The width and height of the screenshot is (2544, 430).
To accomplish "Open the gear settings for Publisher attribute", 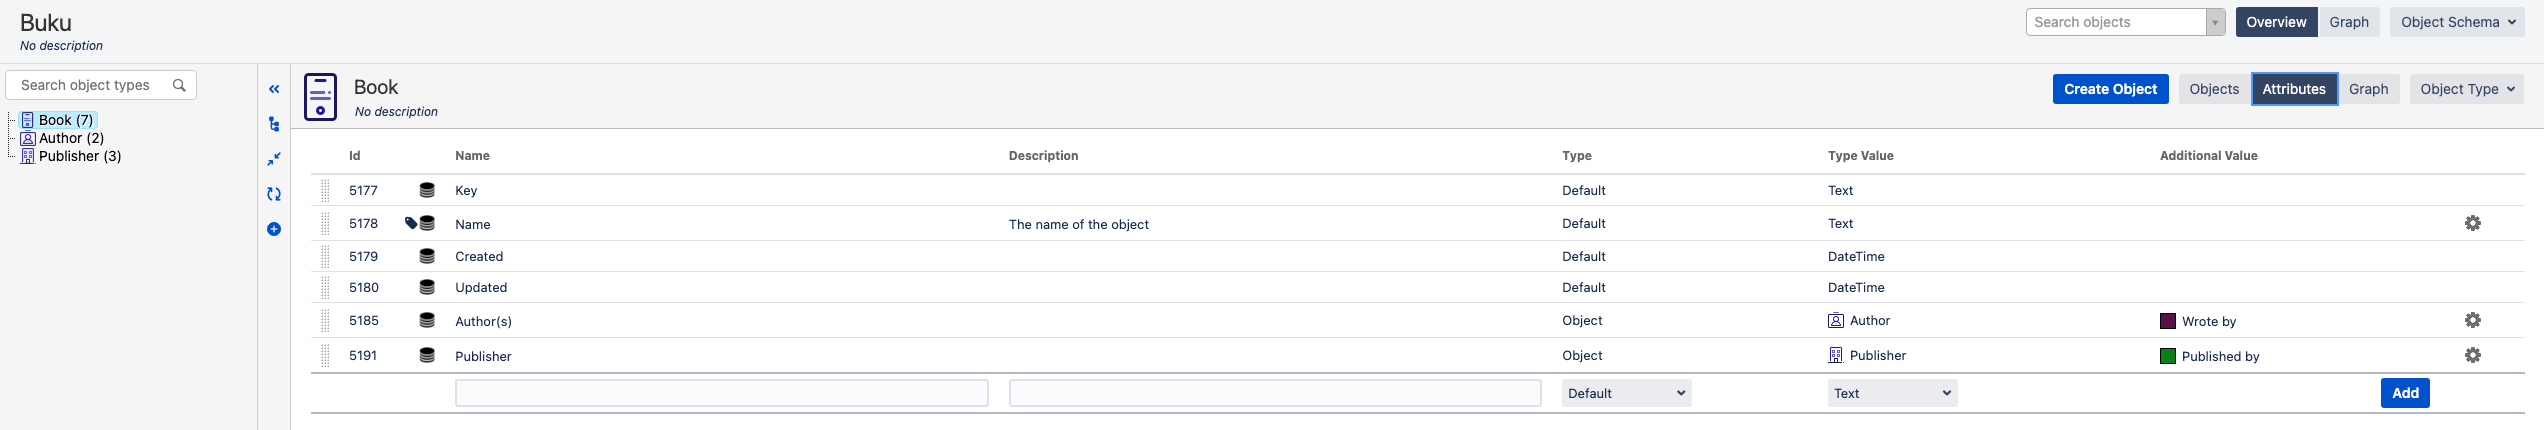I will [2472, 355].
